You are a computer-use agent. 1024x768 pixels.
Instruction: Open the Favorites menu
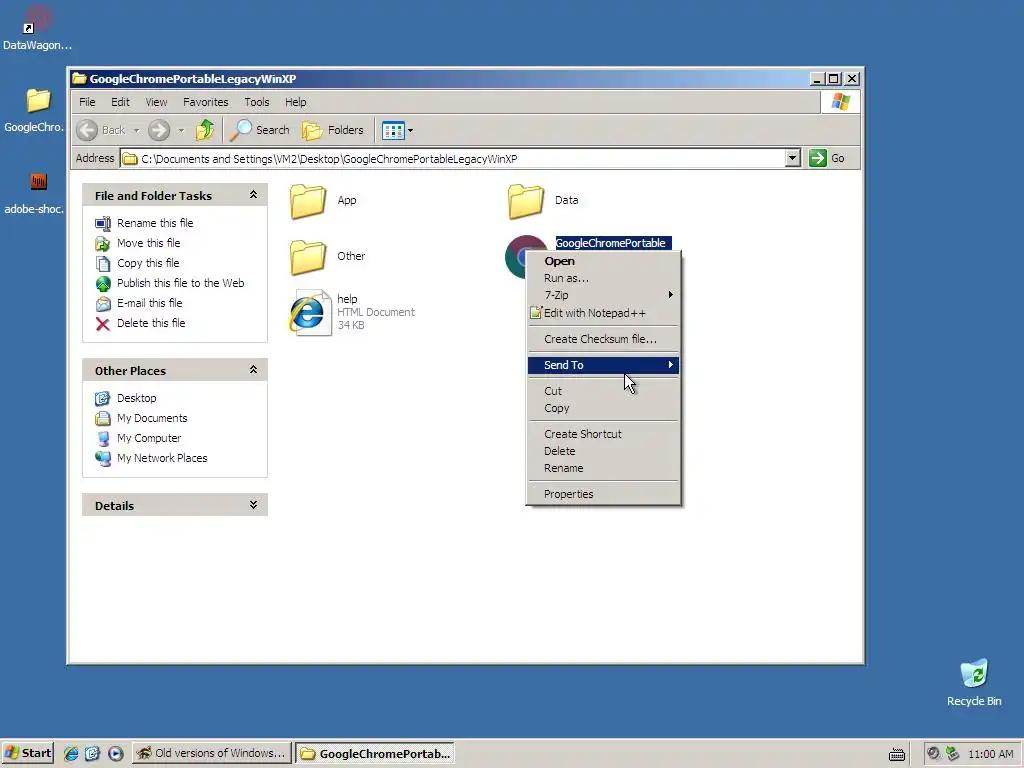coord(206,102)
